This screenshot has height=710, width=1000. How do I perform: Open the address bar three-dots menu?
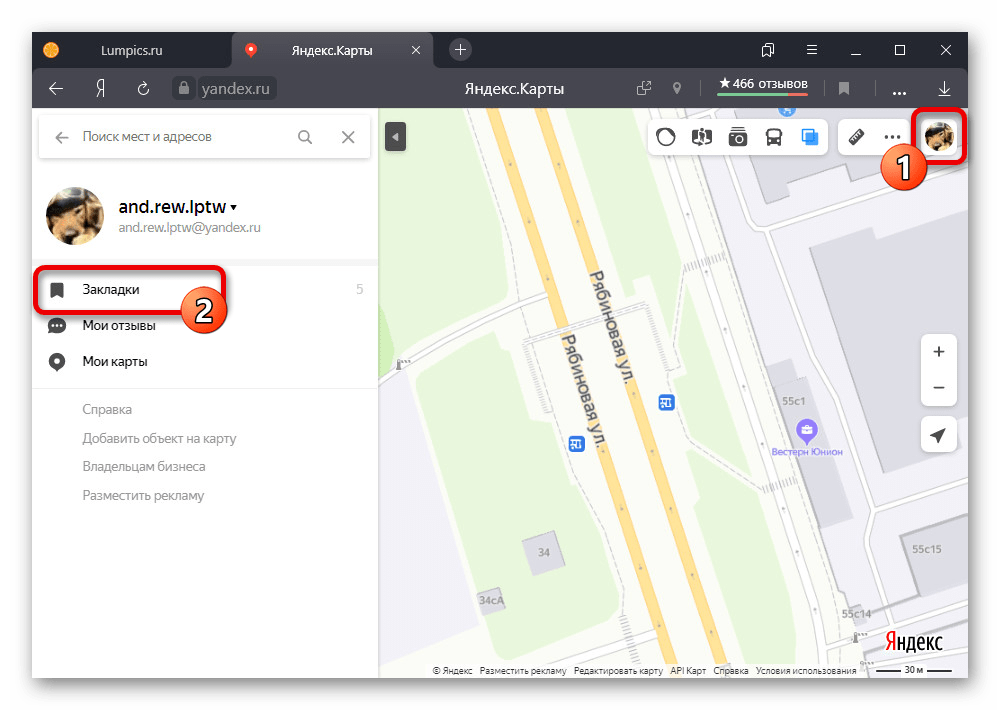(899, 92)
